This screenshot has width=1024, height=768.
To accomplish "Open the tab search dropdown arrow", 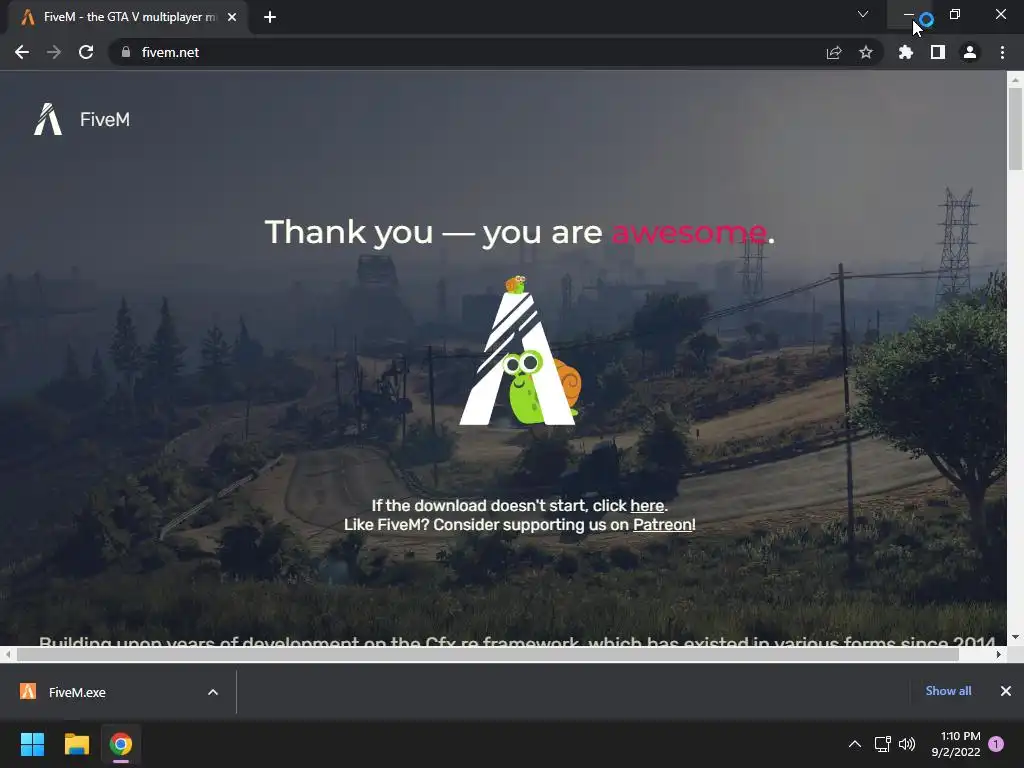I will 863,14.
